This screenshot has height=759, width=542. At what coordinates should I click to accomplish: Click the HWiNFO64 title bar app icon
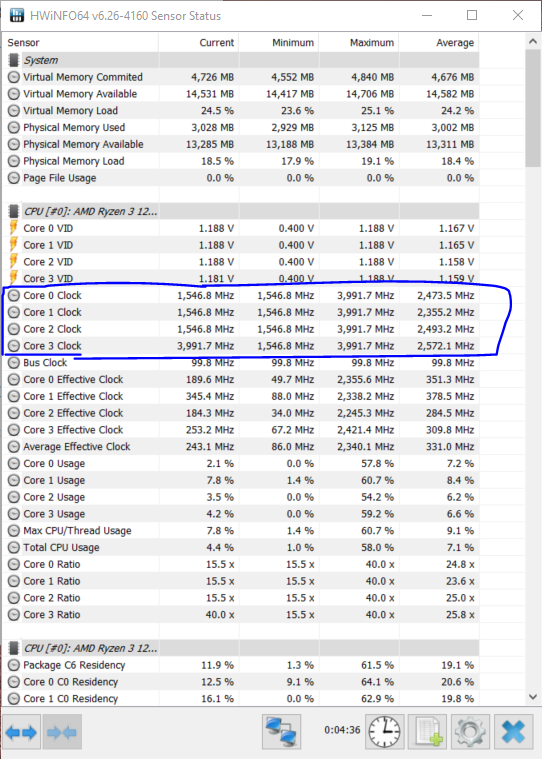coord(17,15)
